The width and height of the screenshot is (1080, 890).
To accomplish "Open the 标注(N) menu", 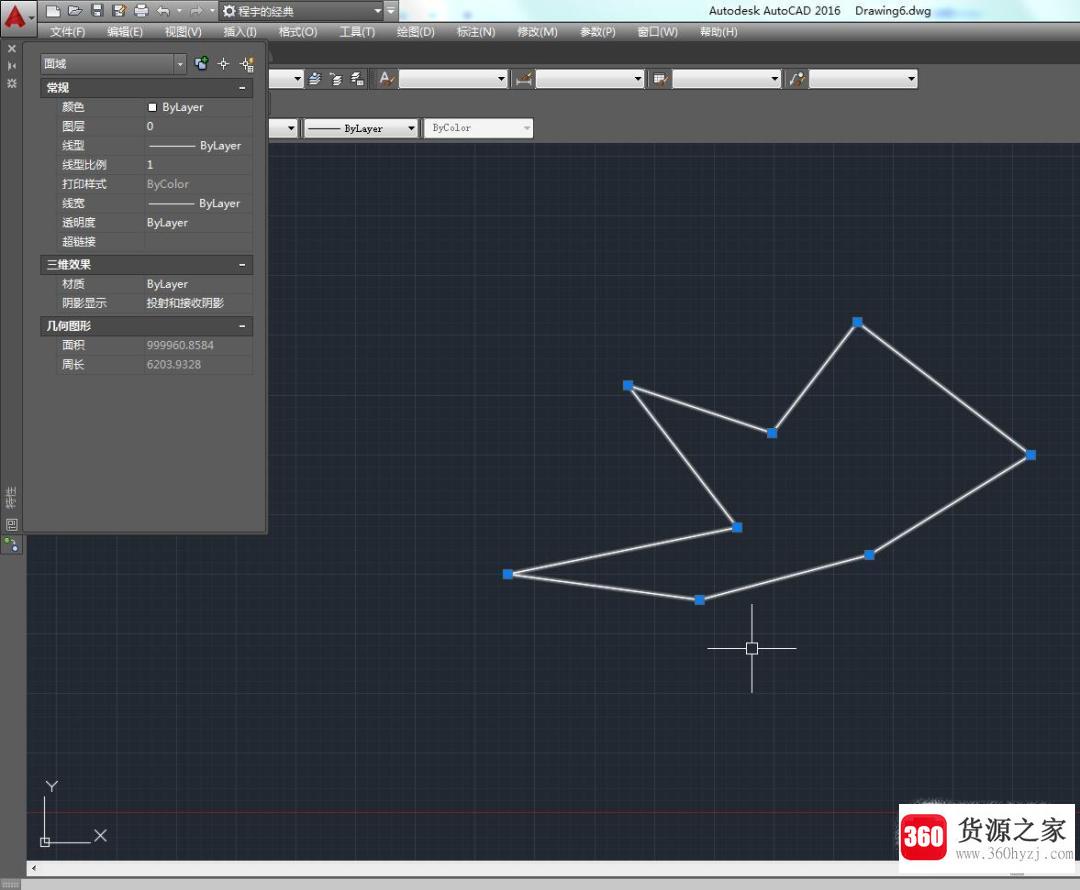I will tap(475, 32).
